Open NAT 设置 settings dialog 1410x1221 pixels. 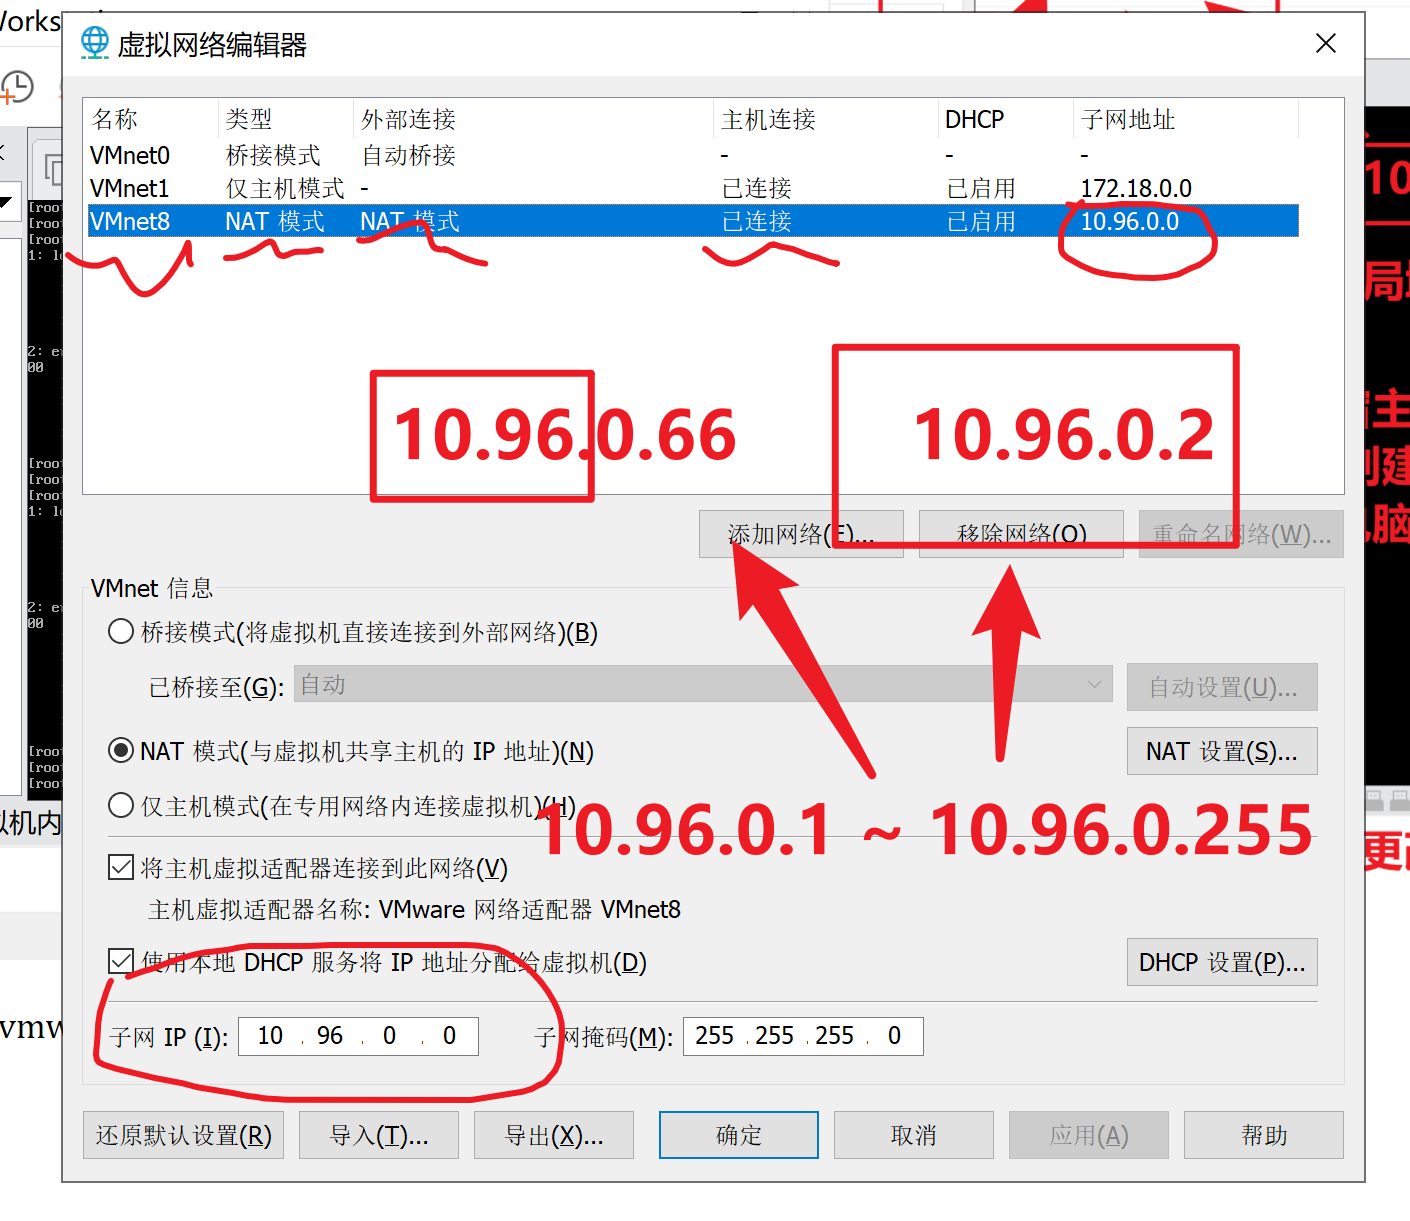[1221, 751]
